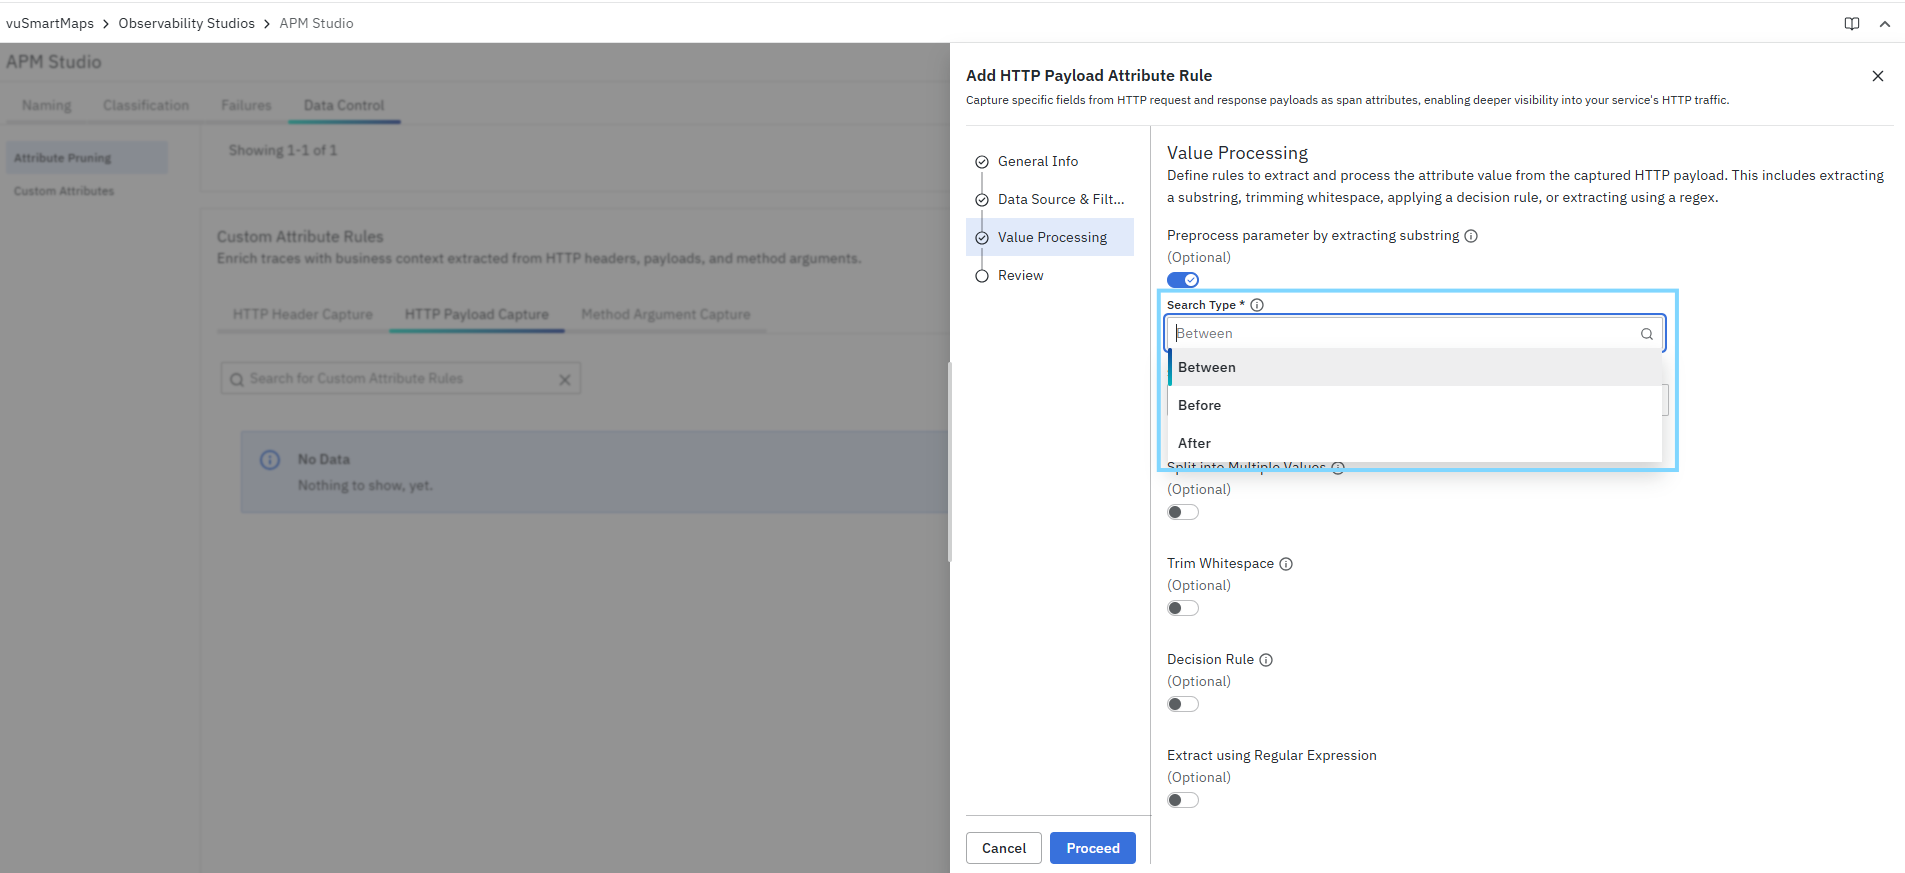Screen dimensions: 1905x873
Task: Click the APM Studio breadcrumb
Action: click(317, 24)
